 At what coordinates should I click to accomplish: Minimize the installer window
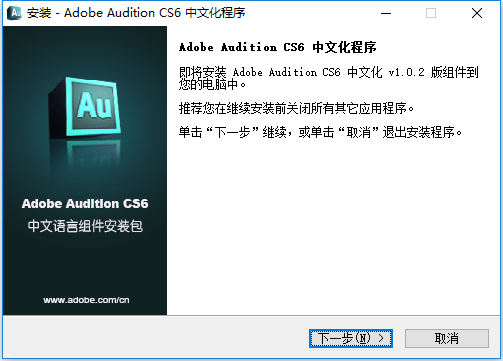[386, 13]
